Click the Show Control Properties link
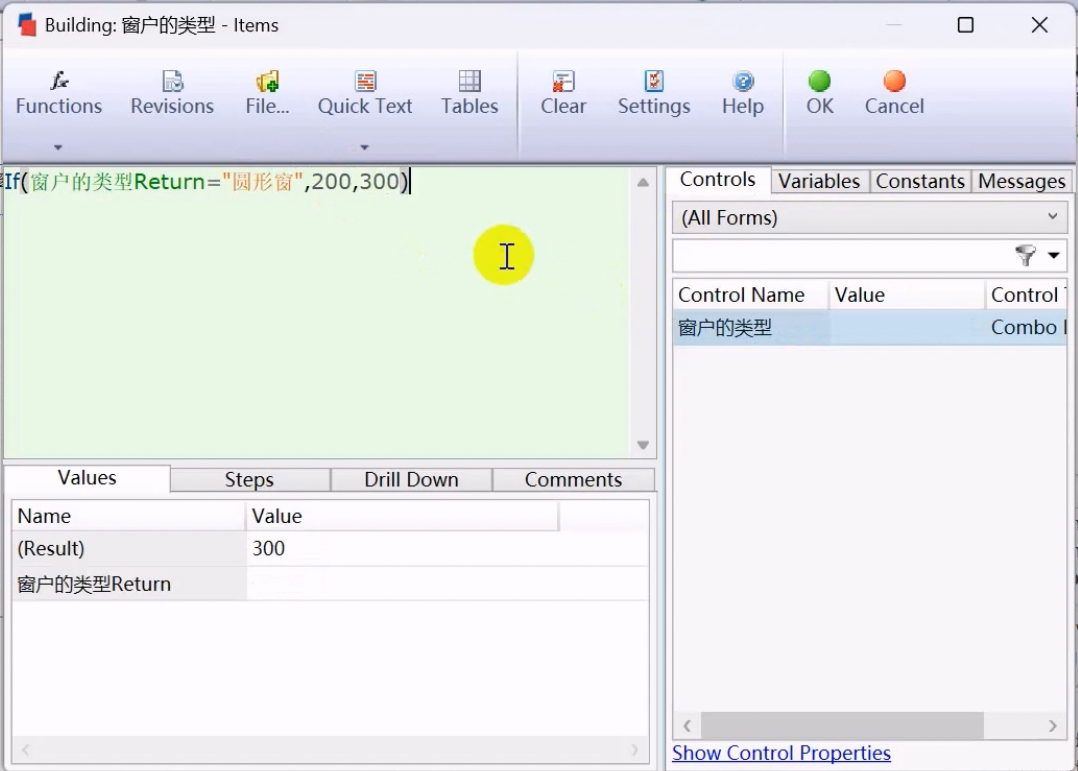1078x771 pixels. pyautogui.click(x=781, y=753)
